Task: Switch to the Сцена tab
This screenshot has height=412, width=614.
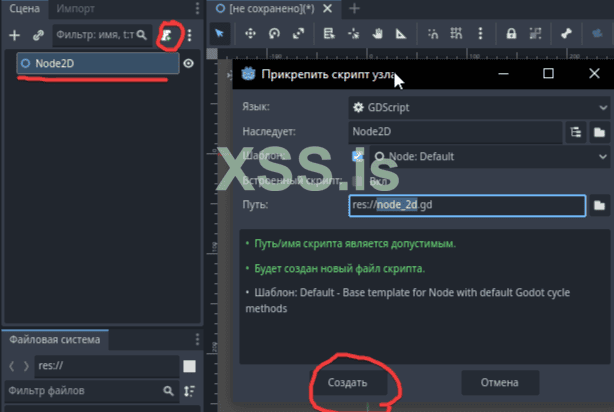Action: (24, 8)
